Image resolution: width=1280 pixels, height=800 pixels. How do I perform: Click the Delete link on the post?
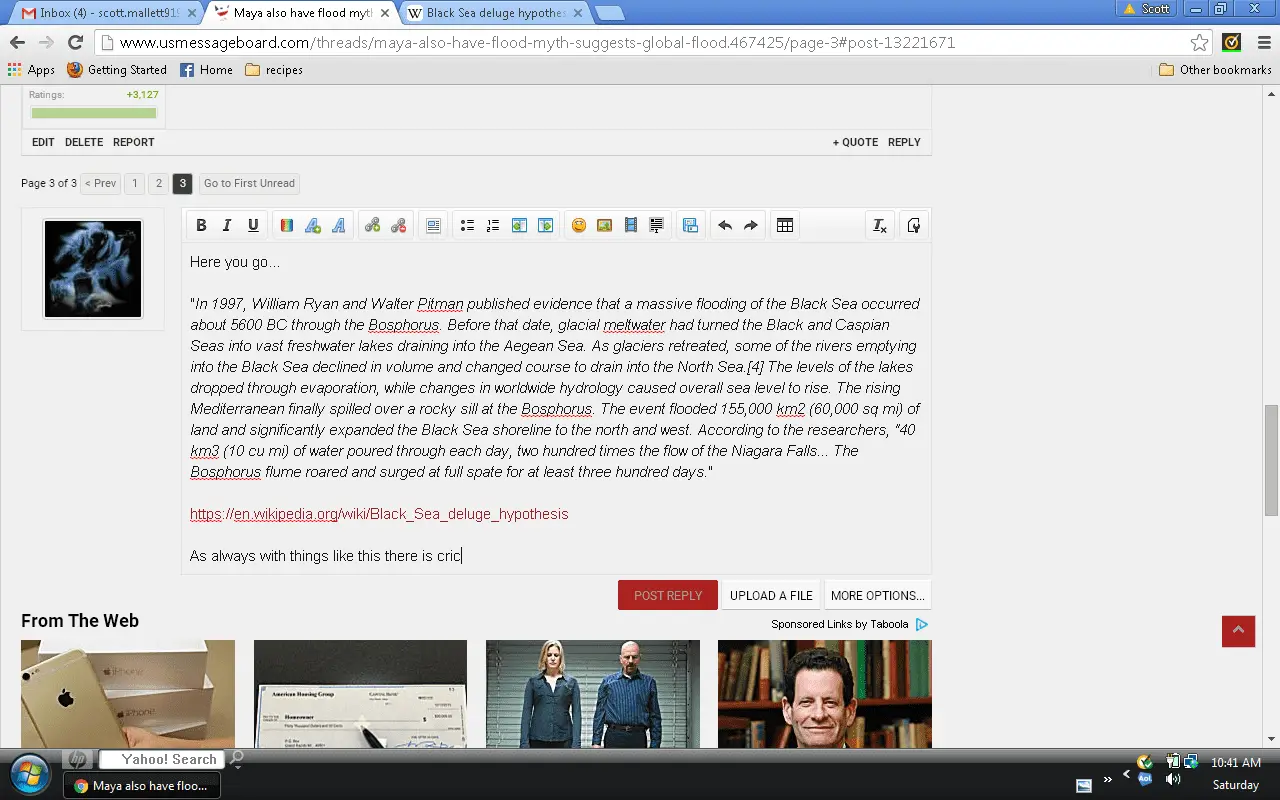click(84, 142)
